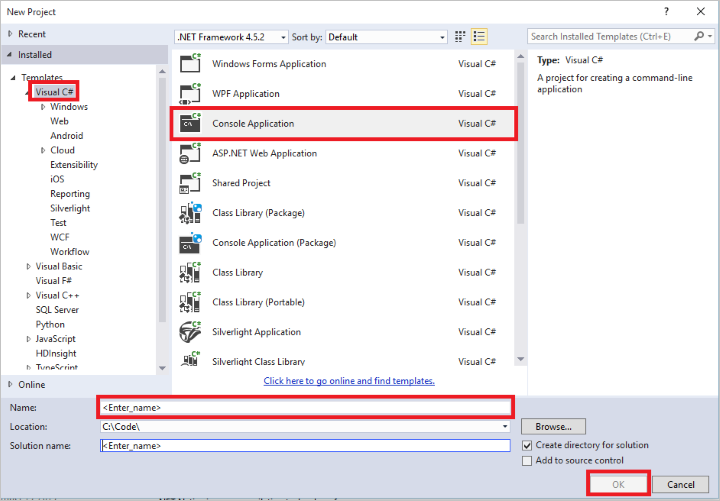Select the ASP.NET Web Application icon
720x501 pixels.
pos(190,153)
